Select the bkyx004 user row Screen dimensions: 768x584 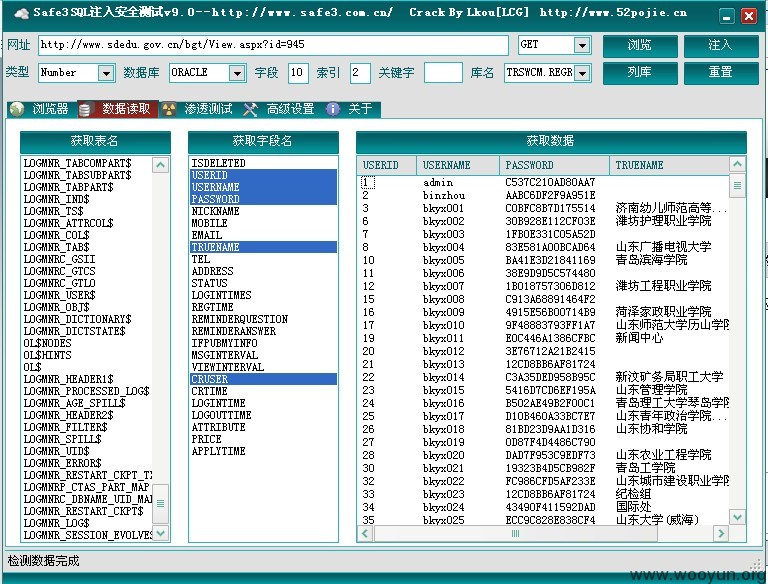click(x=543, y=247)
